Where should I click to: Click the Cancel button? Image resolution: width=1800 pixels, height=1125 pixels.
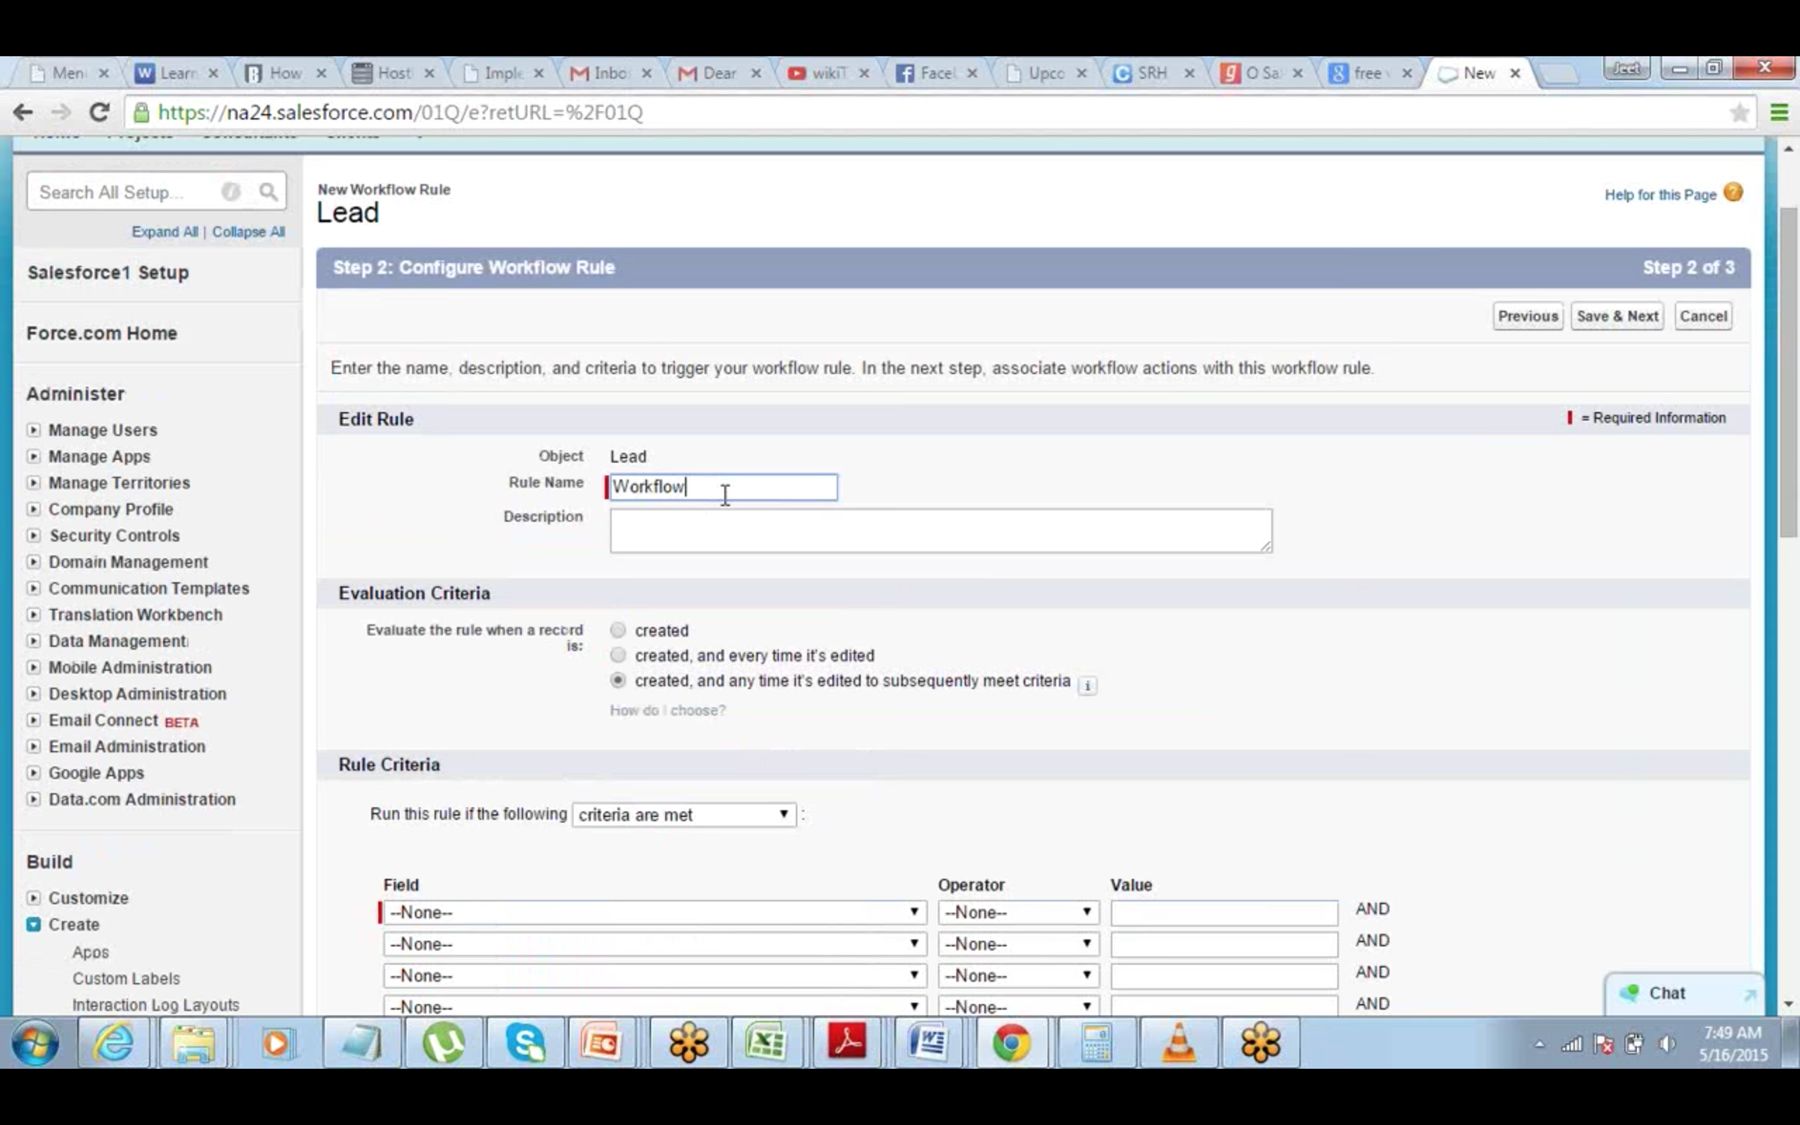(1703, 316)
